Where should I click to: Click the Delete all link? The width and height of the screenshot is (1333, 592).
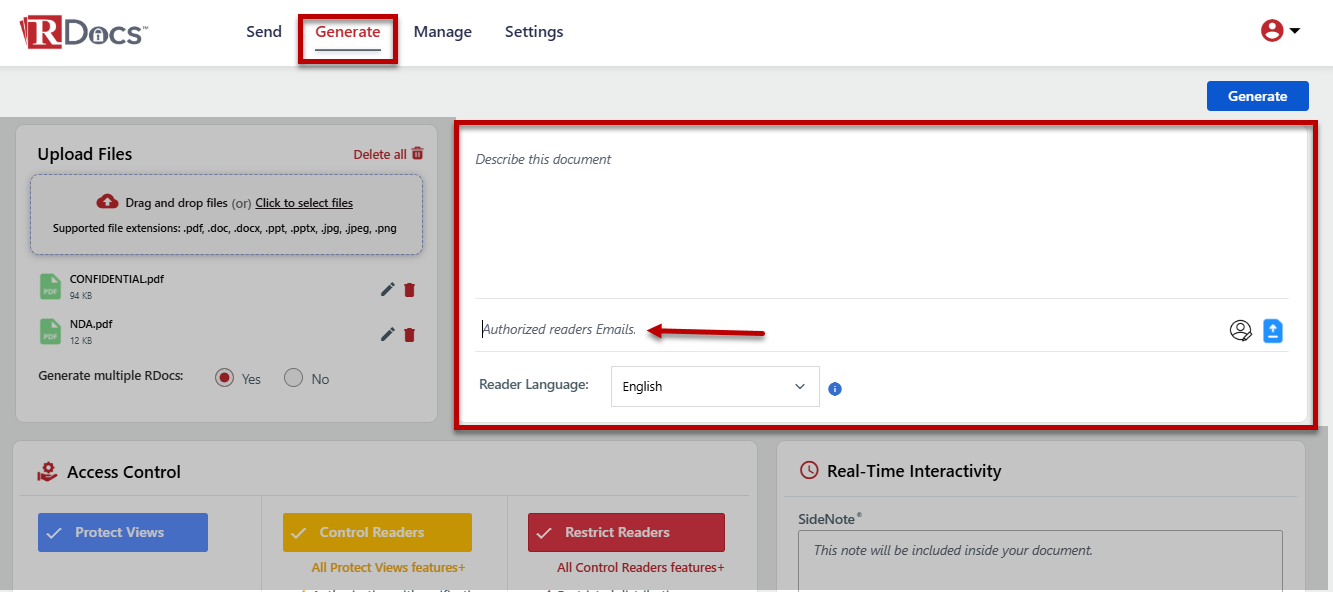point(388,154)
